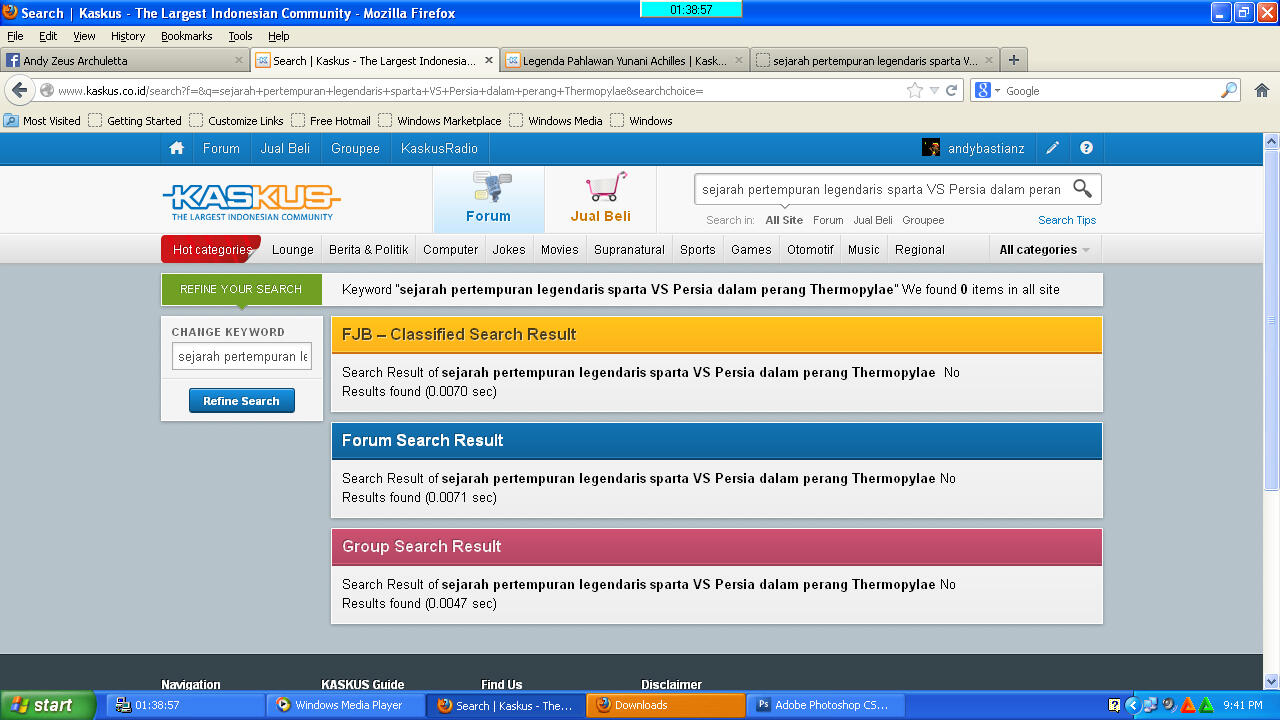
Task: Click the 01:38:57 taskbar item
Action: point(185,705)
